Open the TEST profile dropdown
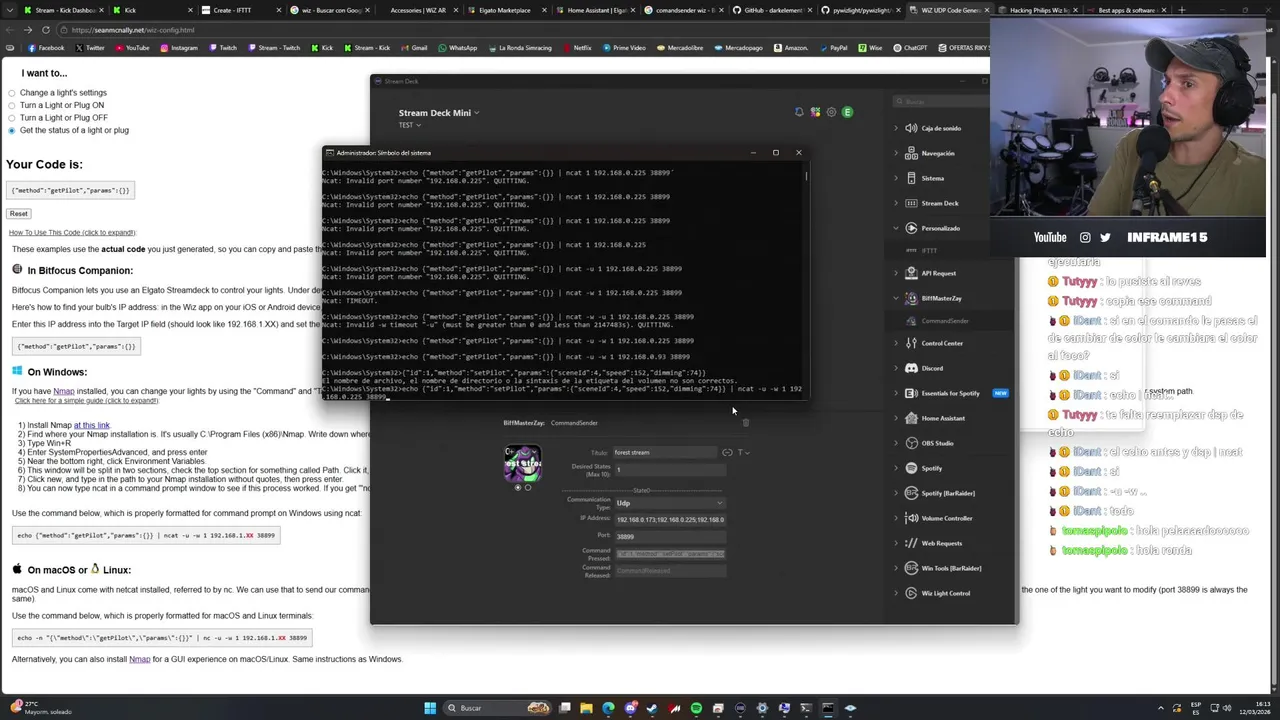Image resolution: width=1280 pixels, height=720 pixels. (409, 125)
